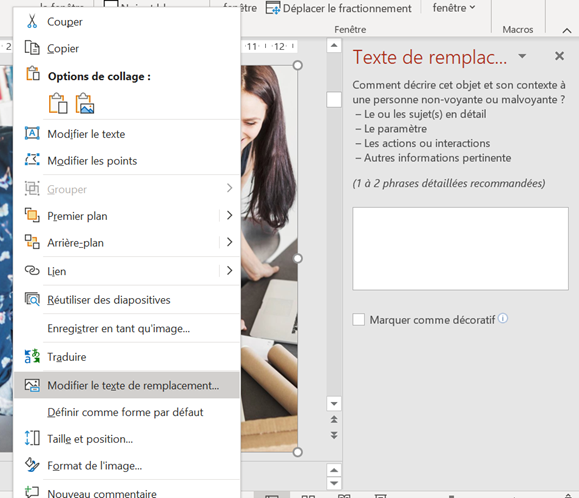Expand the Arrière-plan submenu arrow
The width and height of the screenshot is (579, 498).
pos(229,242)
